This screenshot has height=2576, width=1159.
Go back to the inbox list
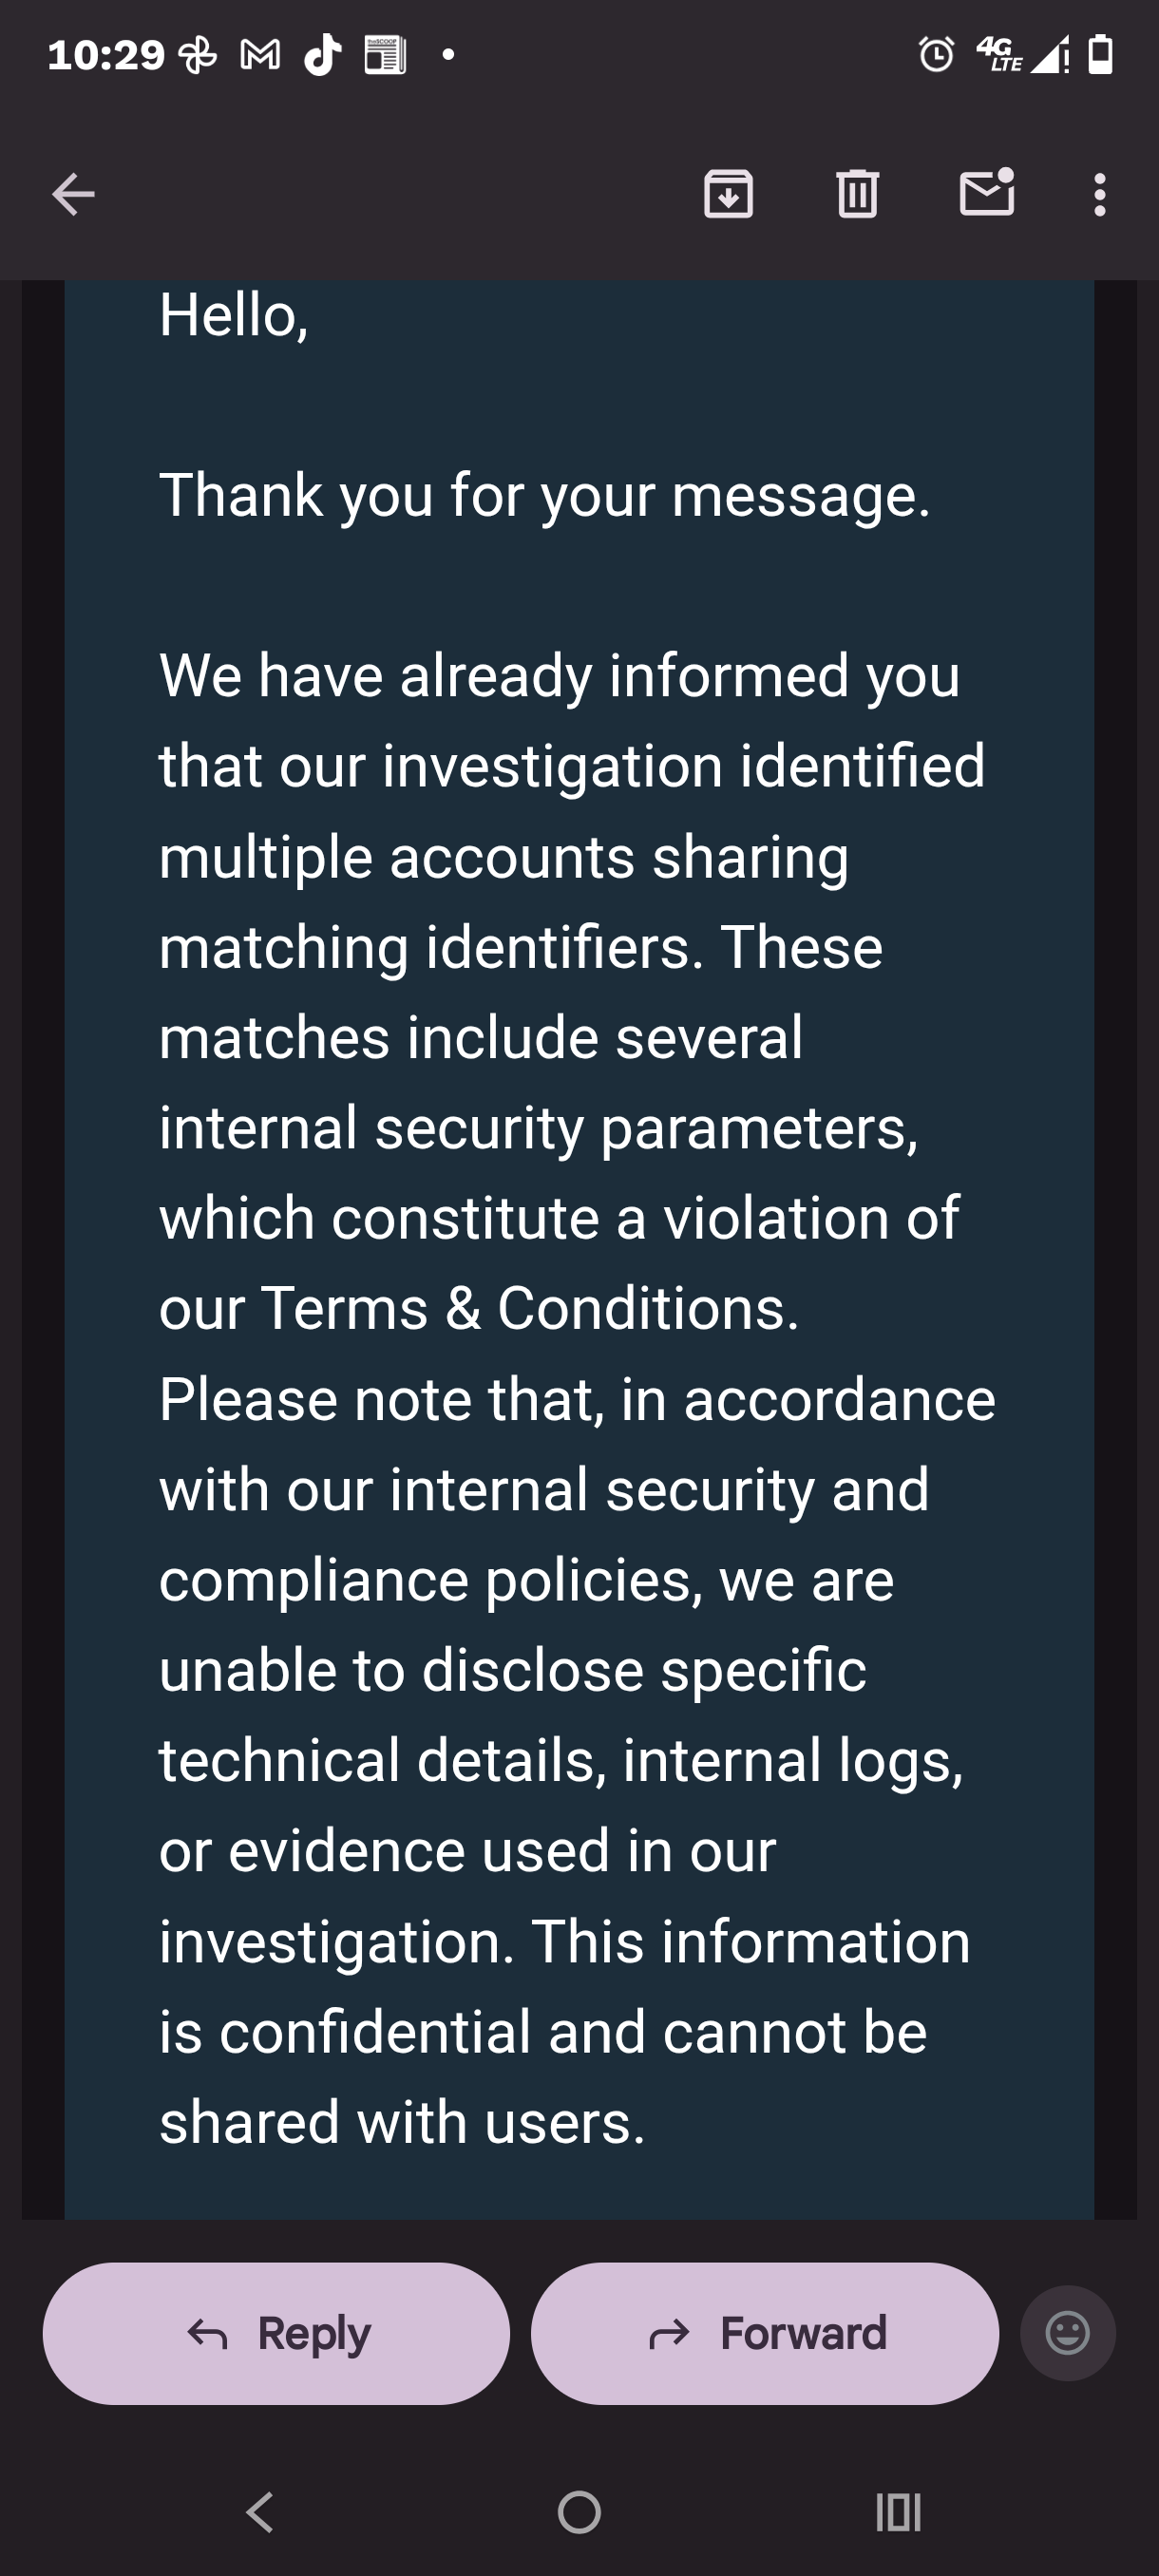73,194
